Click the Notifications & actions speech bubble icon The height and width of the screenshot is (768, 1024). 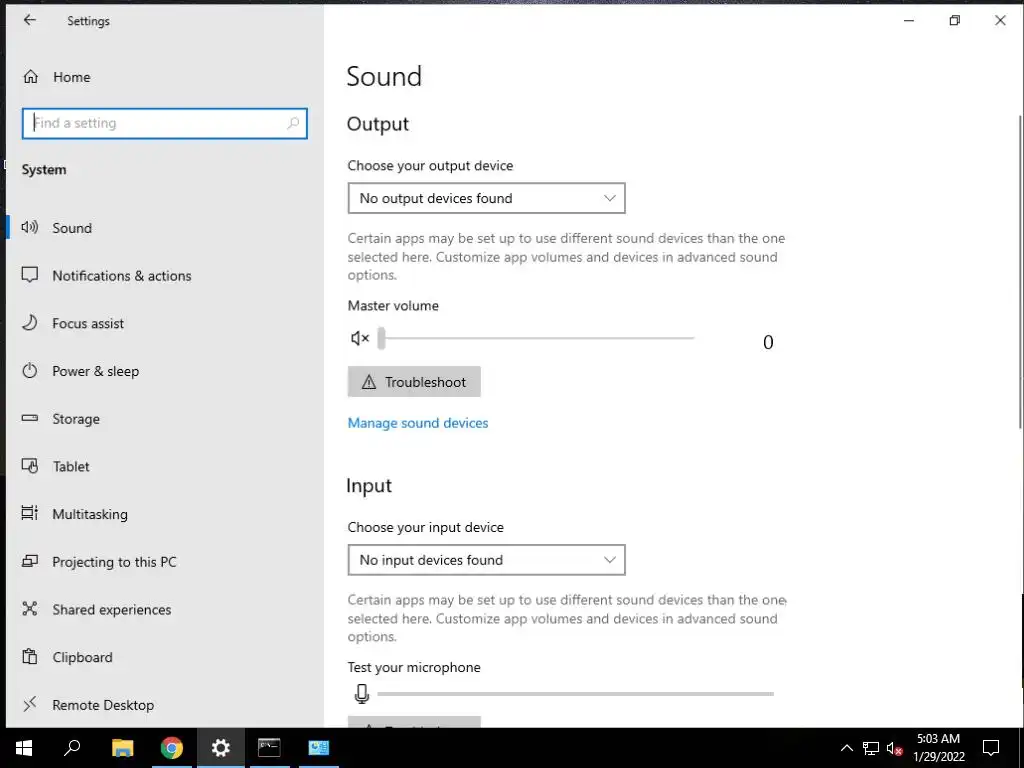click(x=29, y=275)
